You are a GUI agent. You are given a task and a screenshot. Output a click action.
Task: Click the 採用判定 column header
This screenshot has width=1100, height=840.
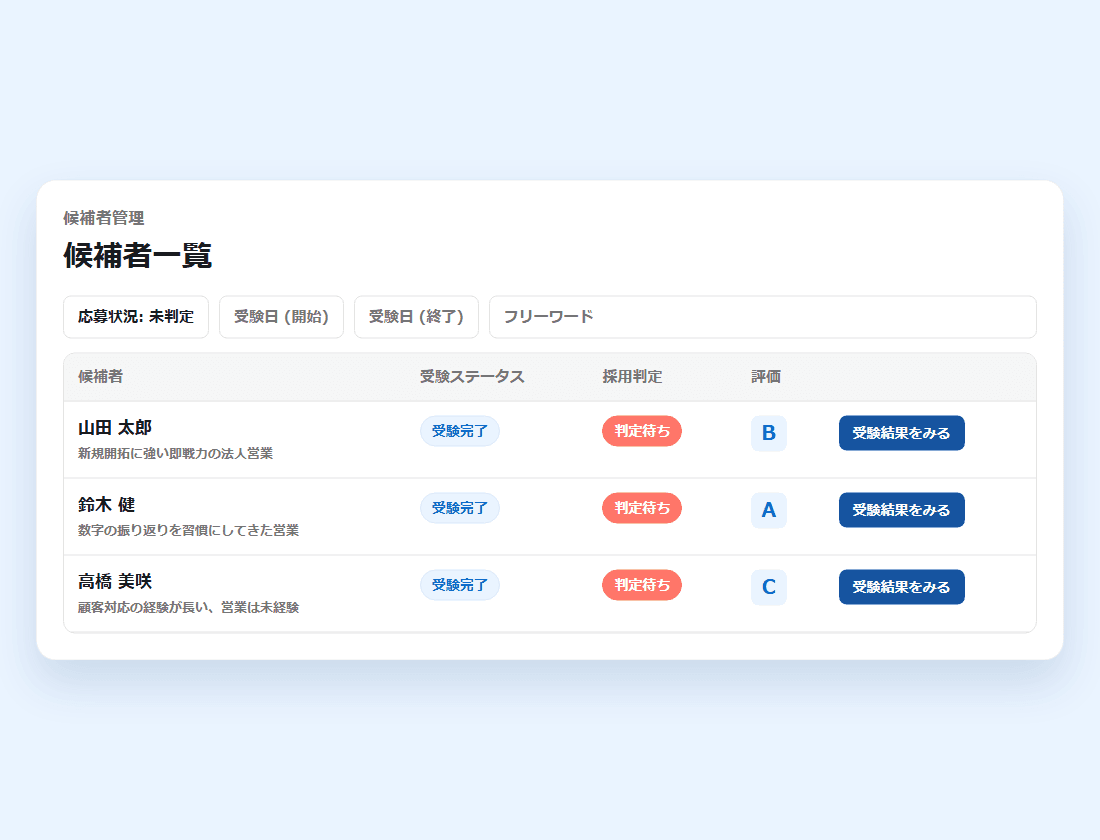click(x=632, y=377)
